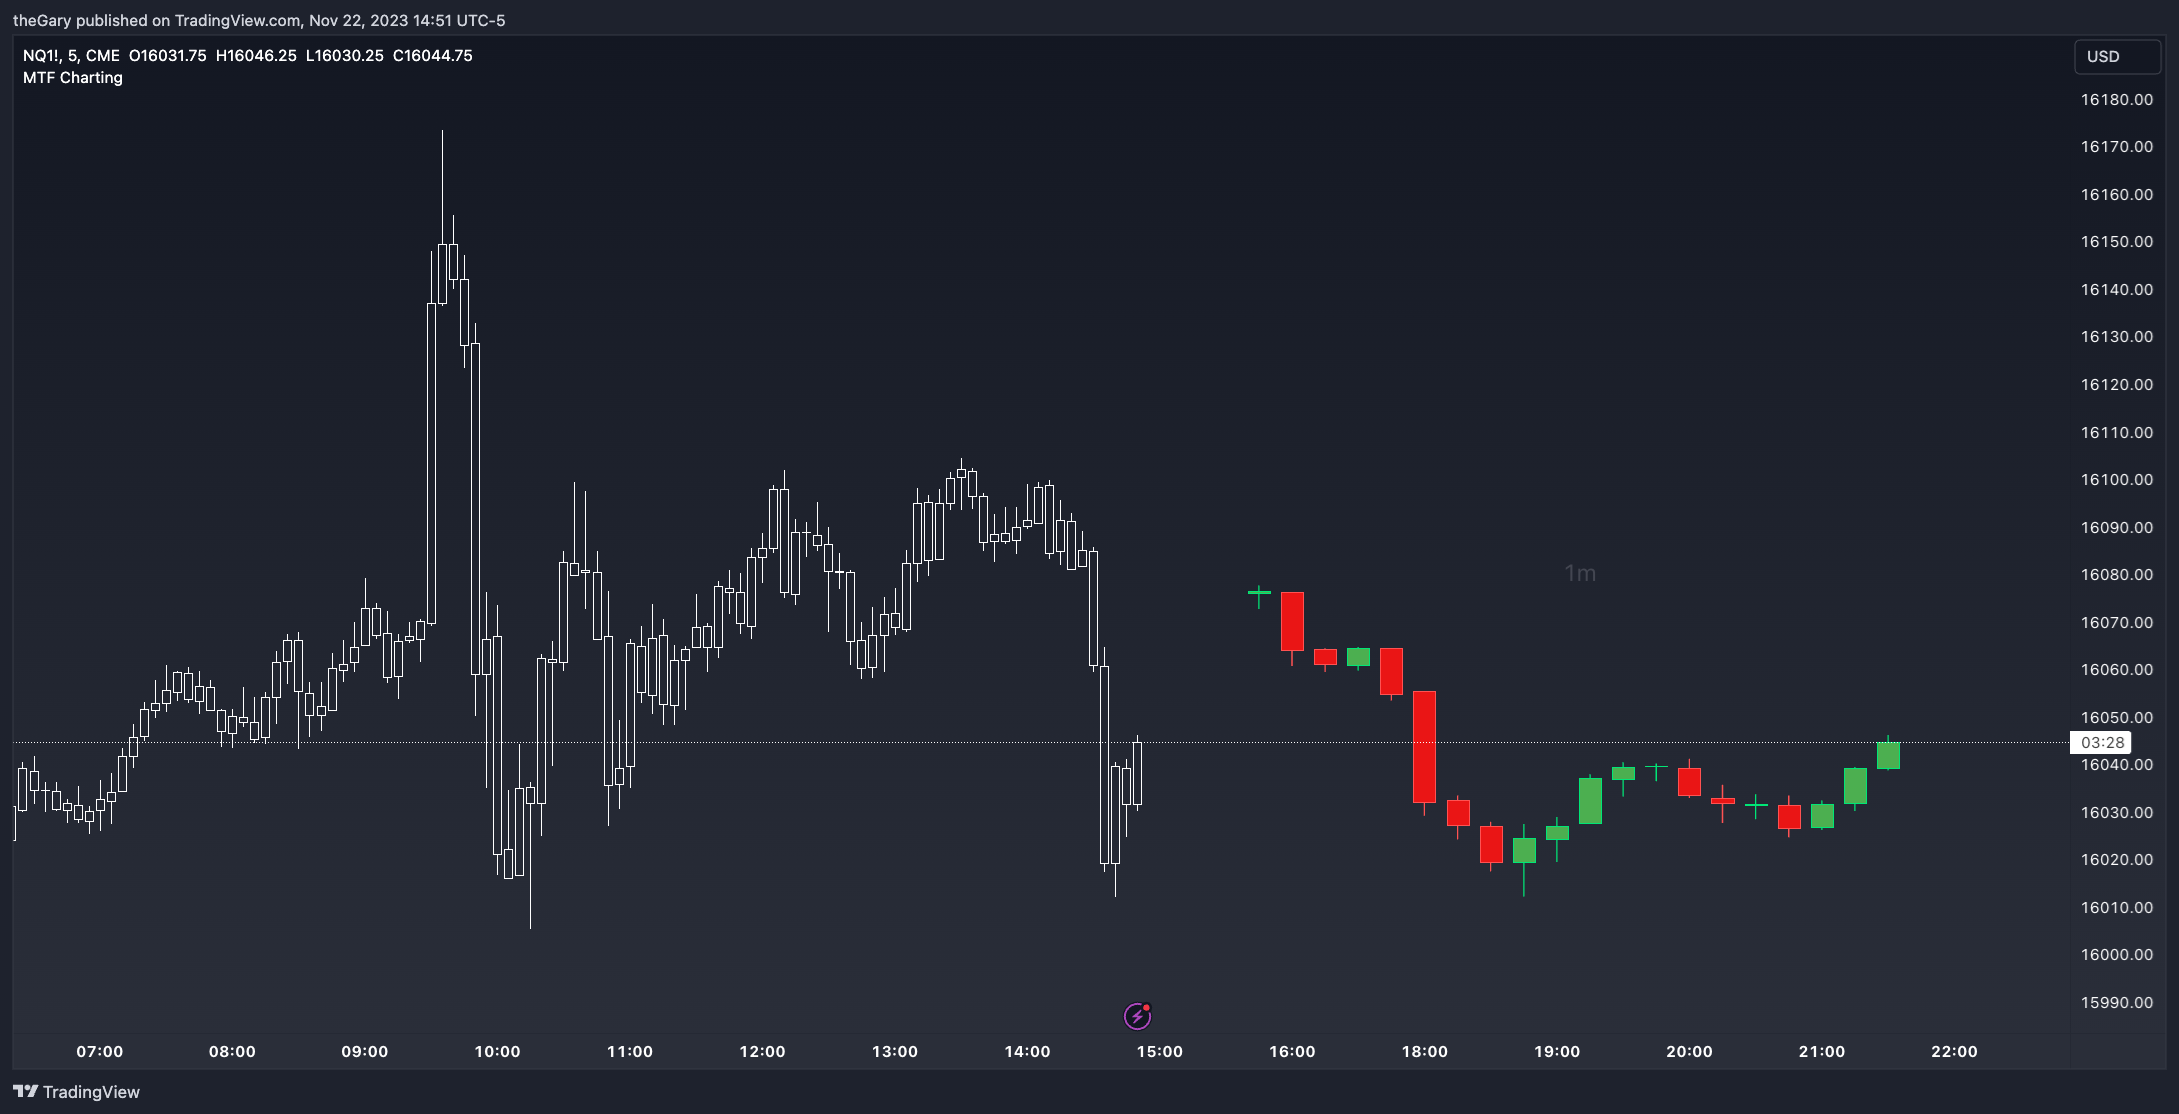Click the 16050.00 price axis label

(x=2117, y=718)
